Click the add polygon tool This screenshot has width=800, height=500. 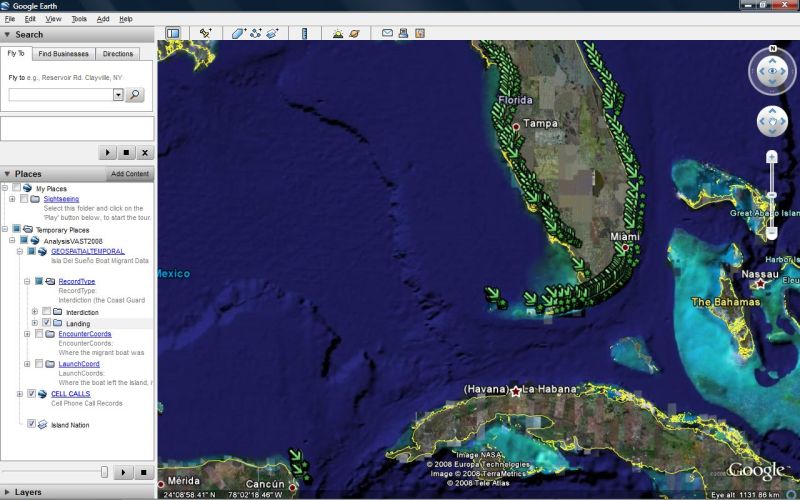238,34
